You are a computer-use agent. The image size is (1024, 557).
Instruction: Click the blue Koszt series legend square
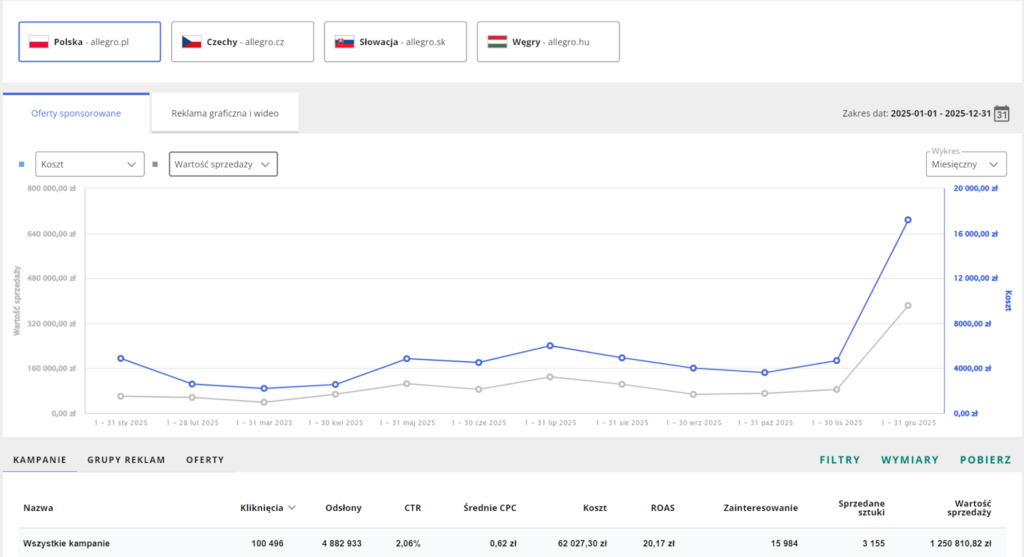pos(23,163)
